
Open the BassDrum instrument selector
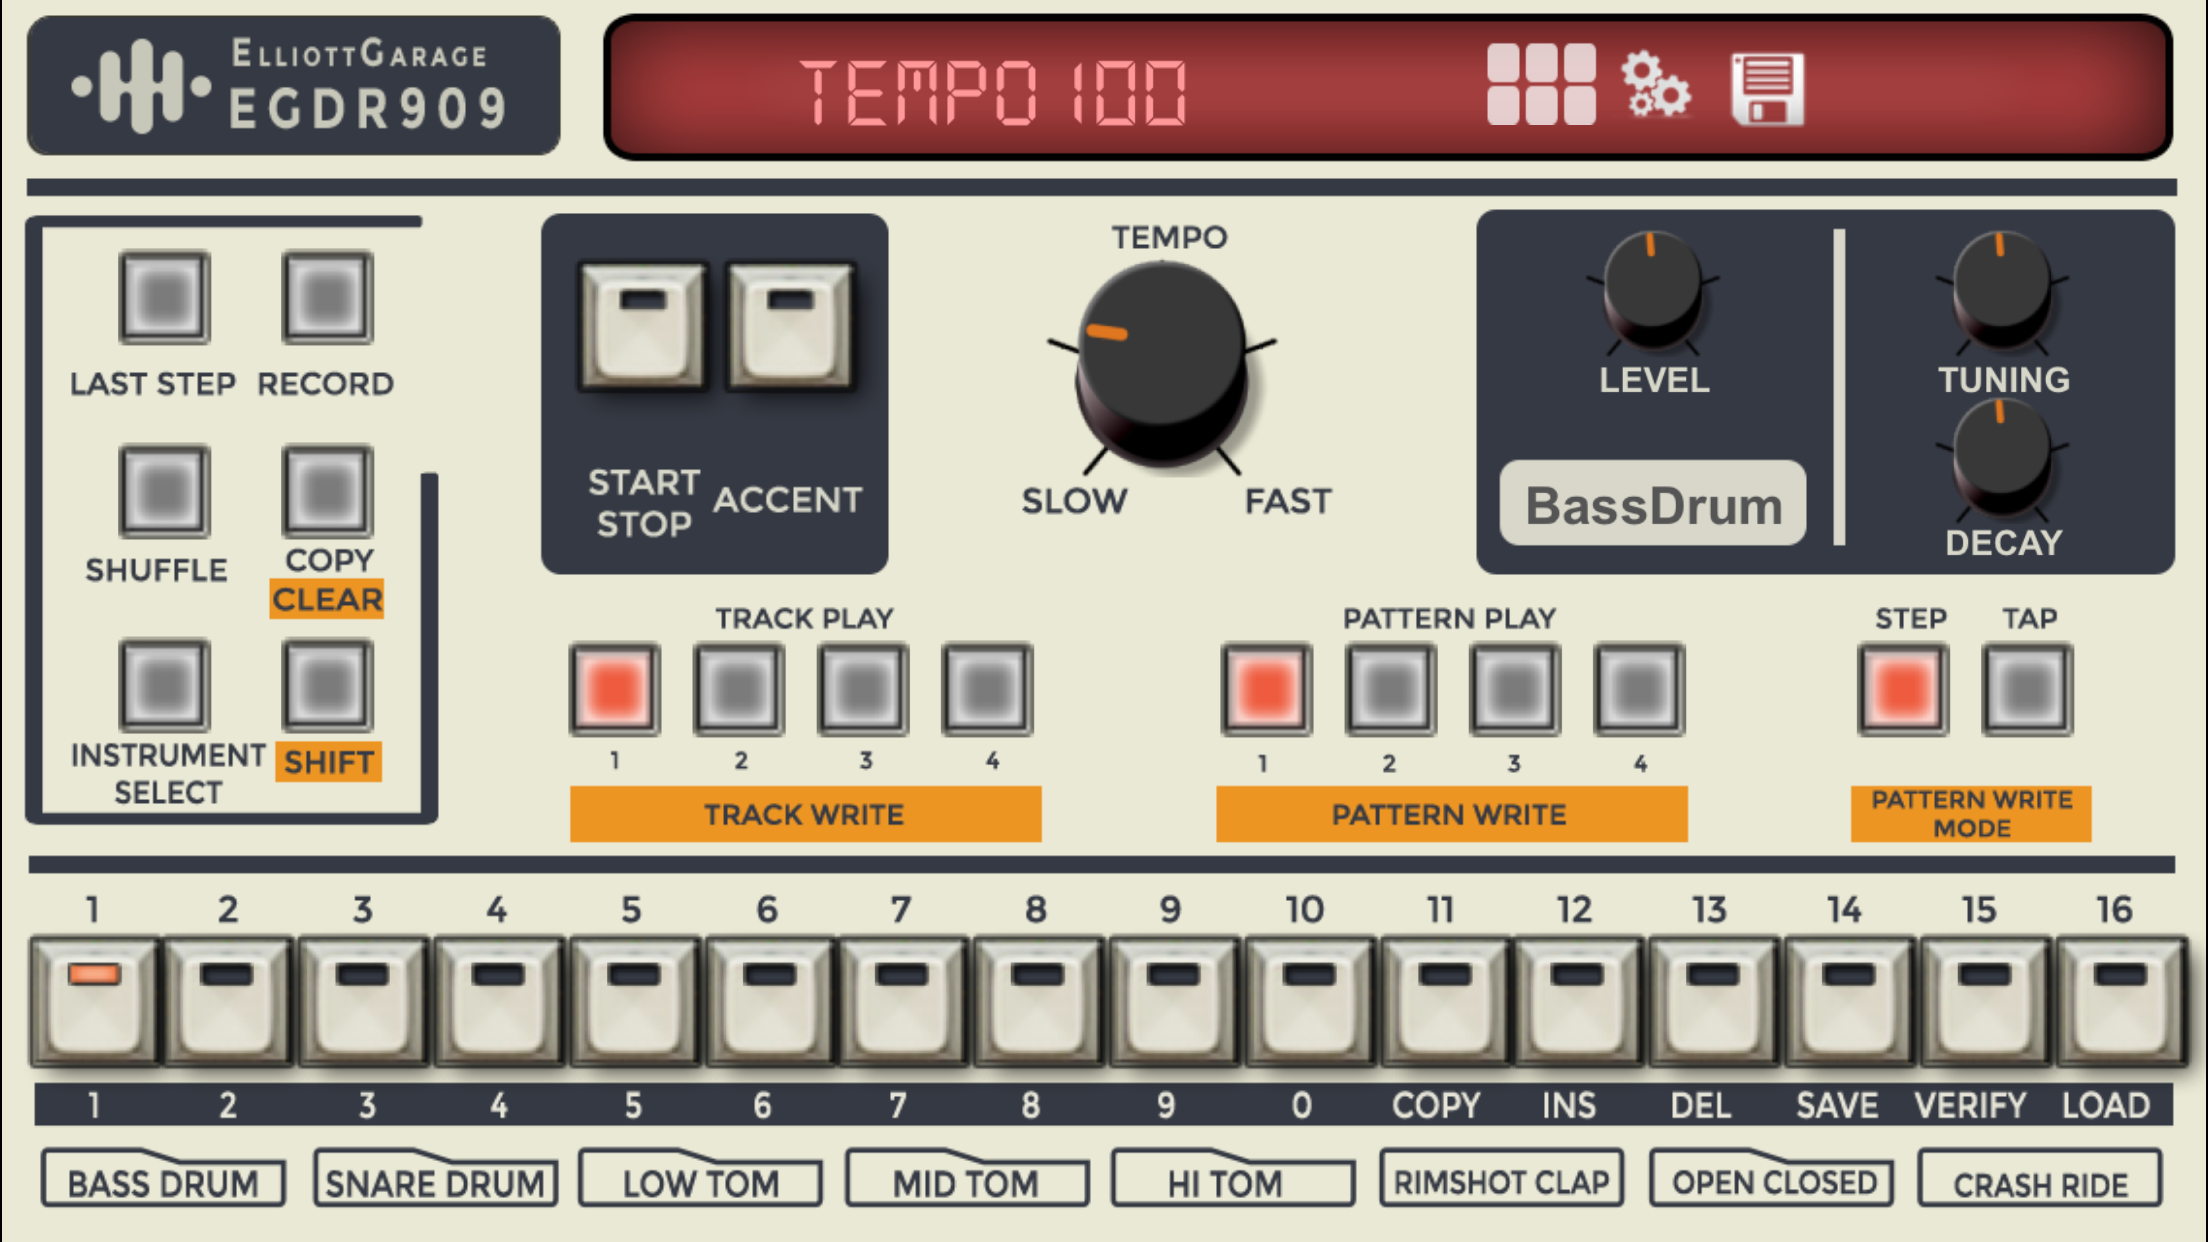point(1653,504)
